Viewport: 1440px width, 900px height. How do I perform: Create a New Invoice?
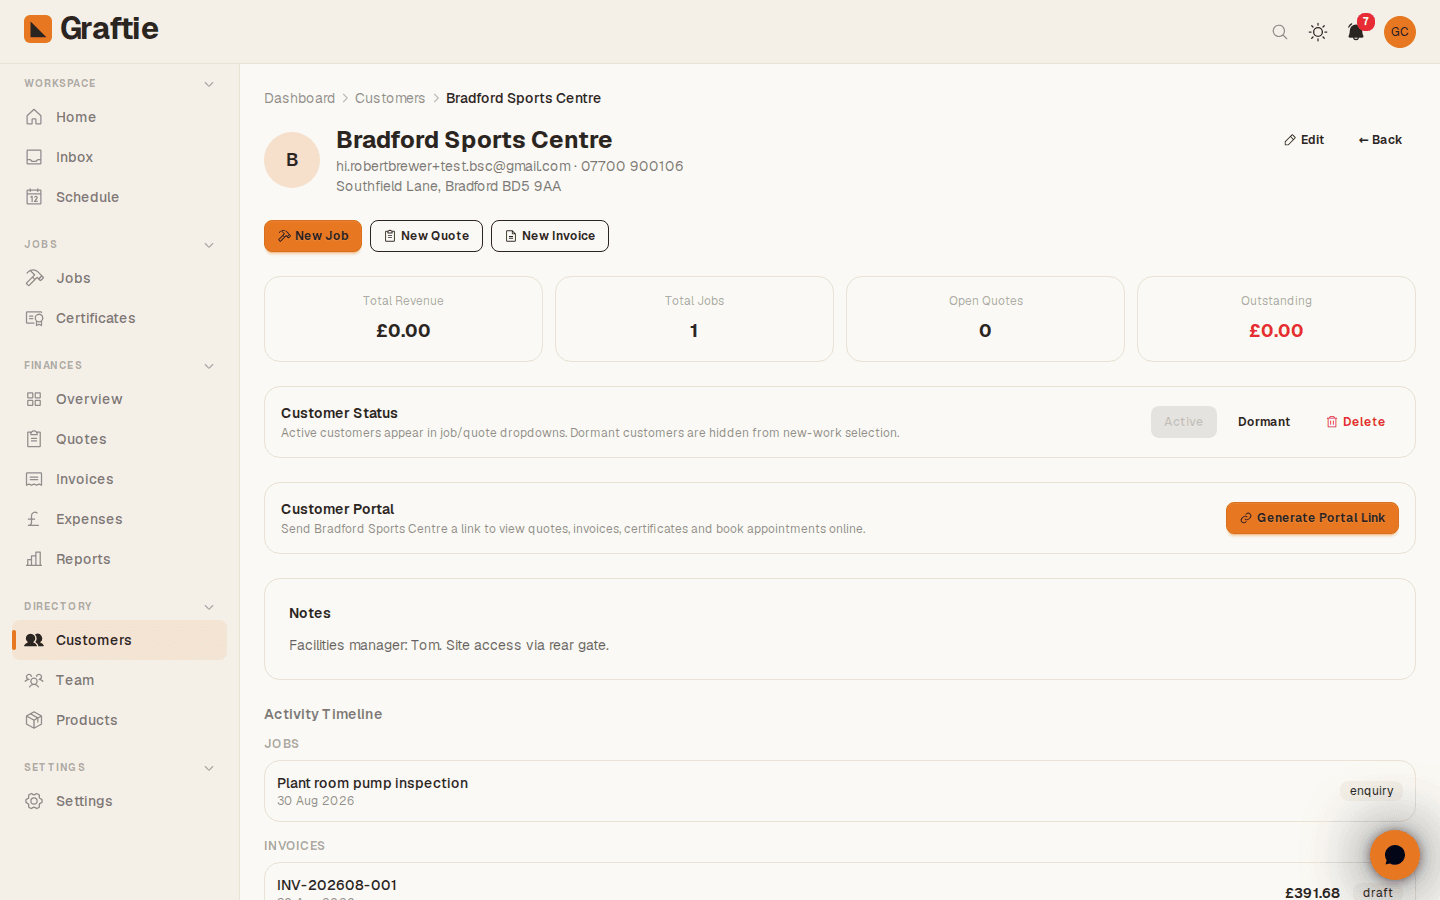click(x=550, y=236)
